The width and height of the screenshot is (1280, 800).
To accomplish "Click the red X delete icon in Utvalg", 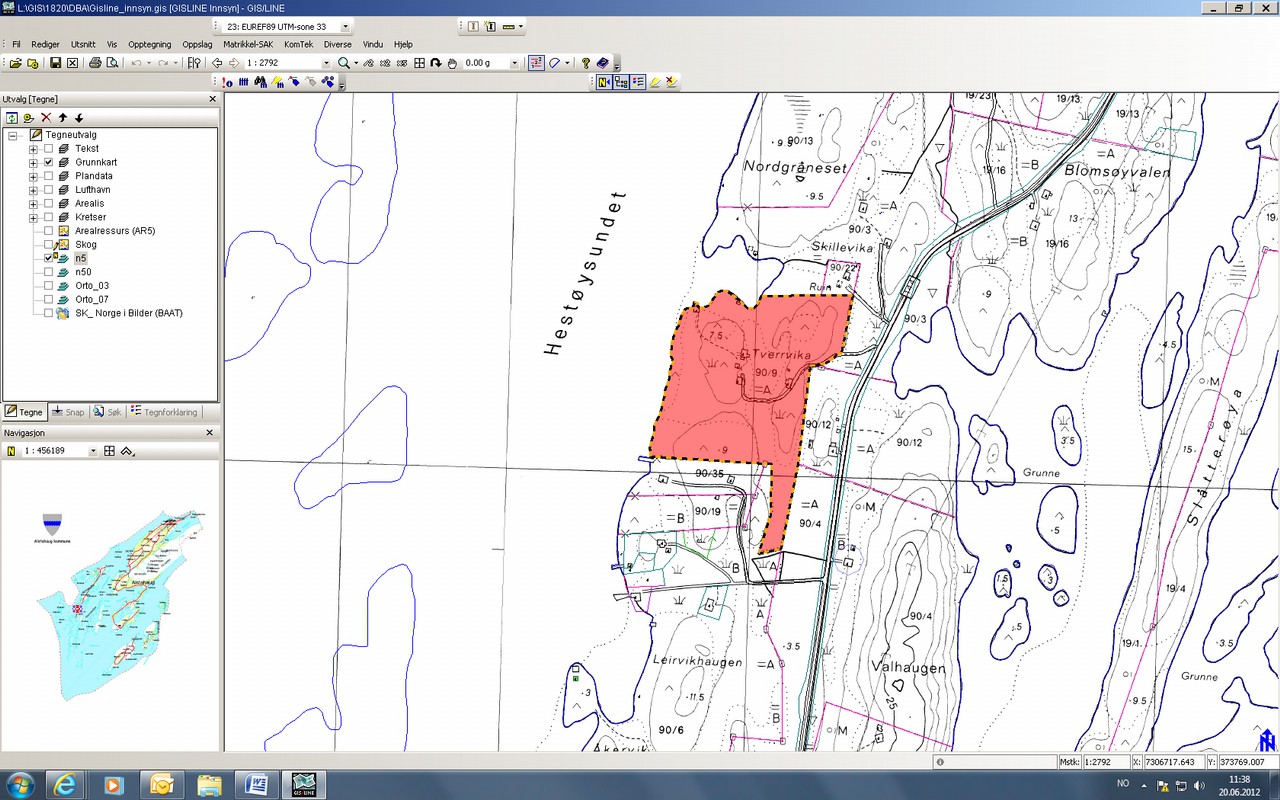I will coord(45,117).
